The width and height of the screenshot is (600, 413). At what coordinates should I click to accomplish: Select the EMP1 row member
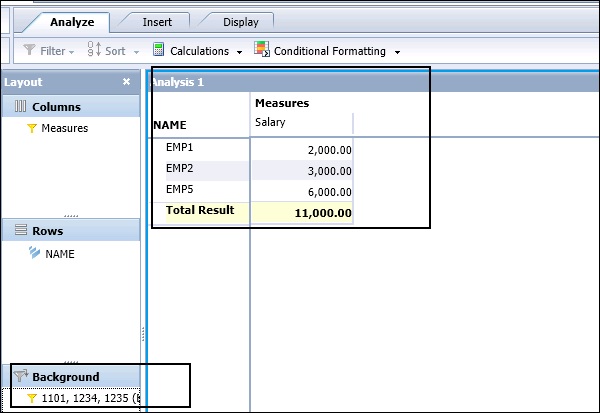pyautogui.click(x=179, y=147)
